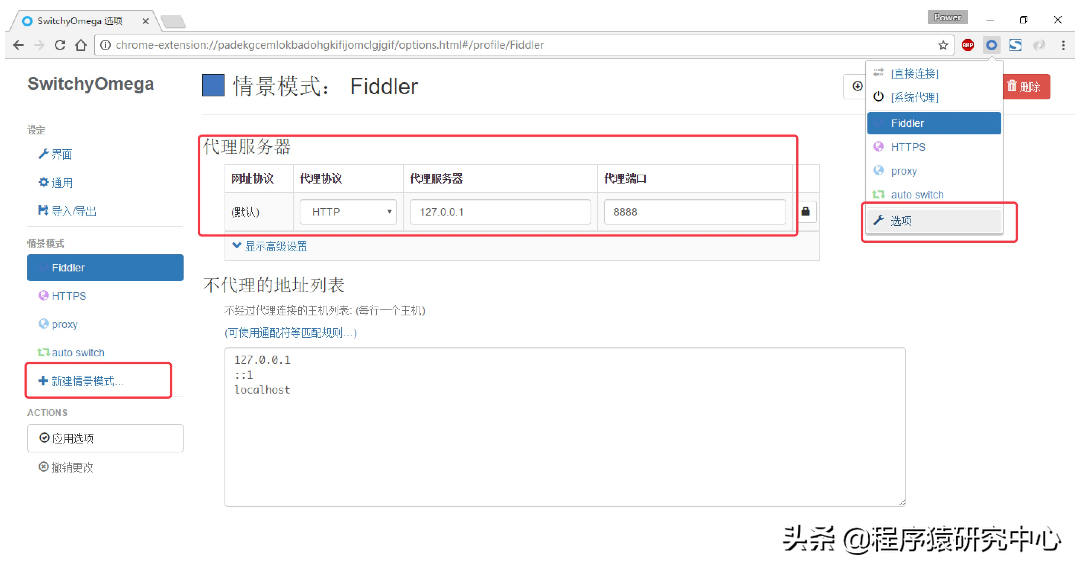Close the SwitchyOmega browser tab
This screenshot has width=1079, height=570.
click(146, 21)
